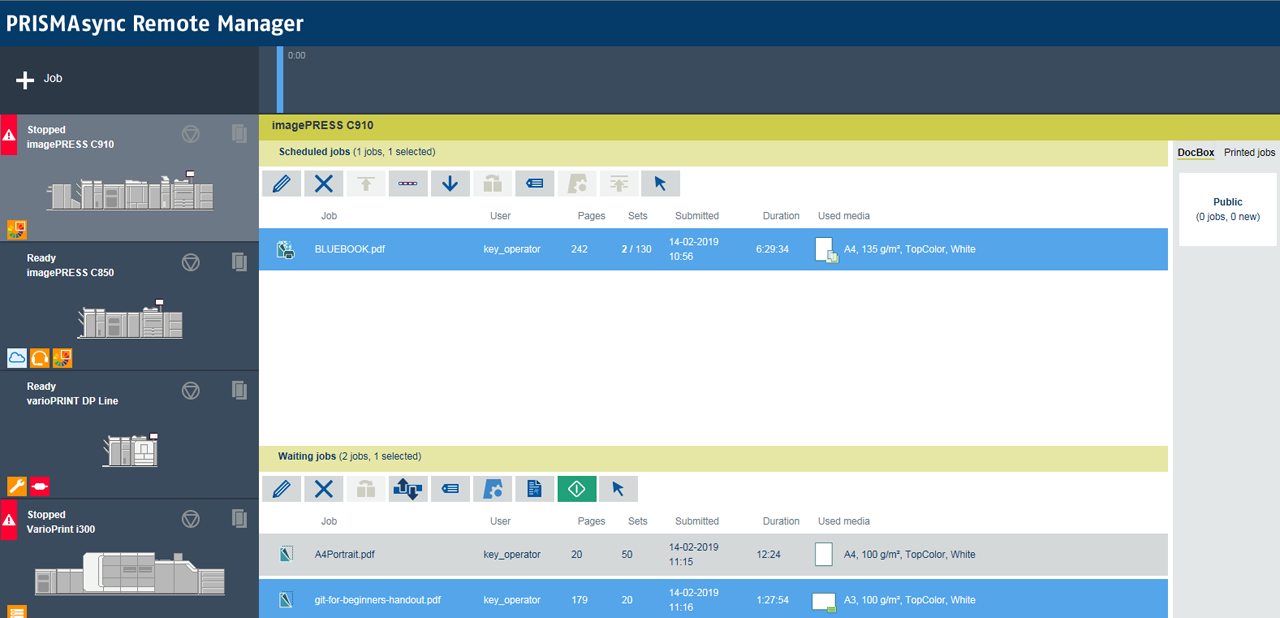The height and width of the screenshot is (618, 1280).
Task: Click the greyed-out gear settings icon in Scheduled jobs toolbar
Action: 577,183
